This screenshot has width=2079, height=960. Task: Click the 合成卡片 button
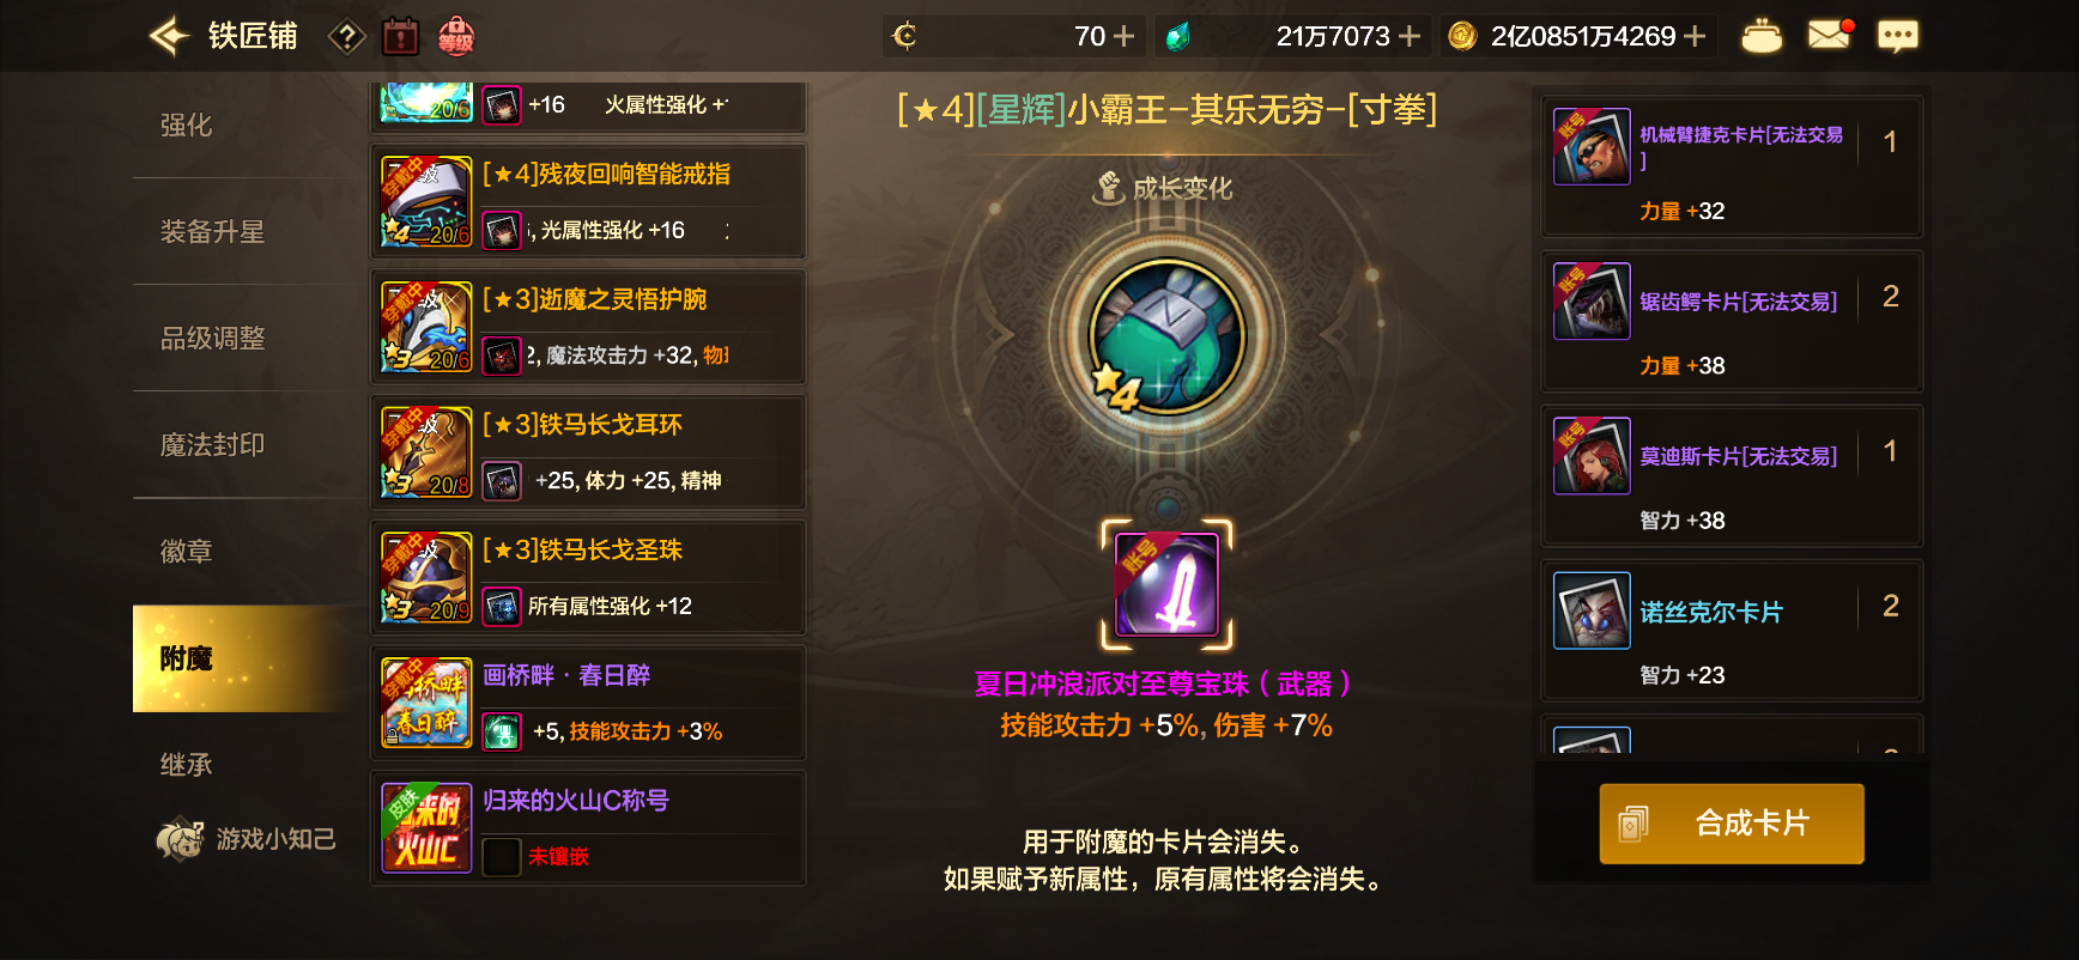[x=1731, y=823]
